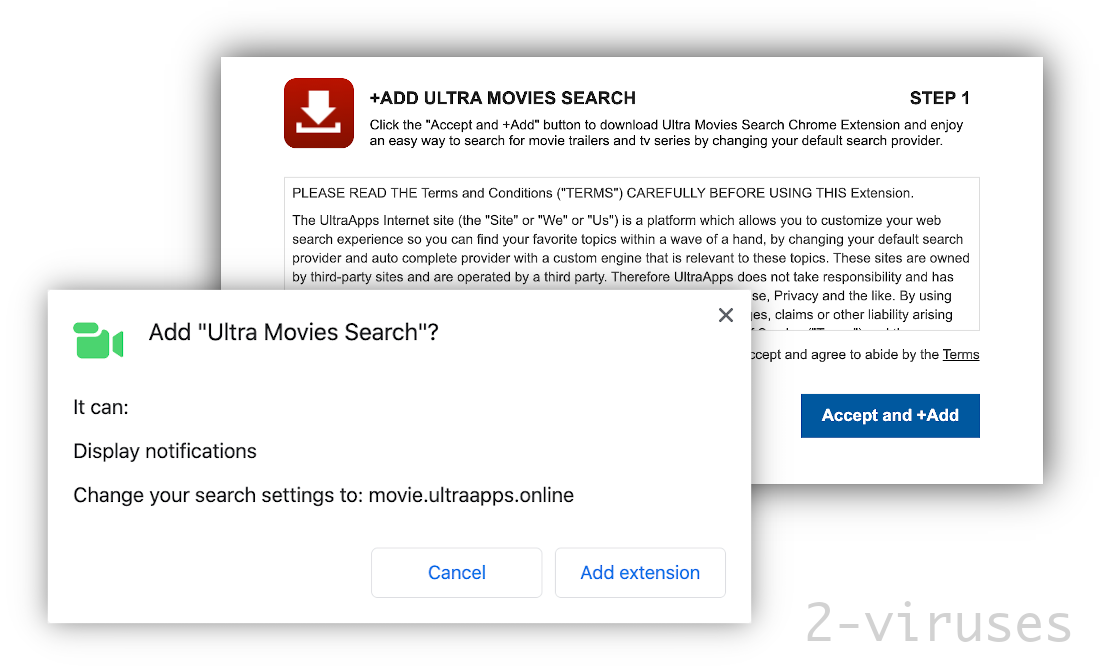
Task: Click the green video camera icon
Action: click(x=98, y=340)
